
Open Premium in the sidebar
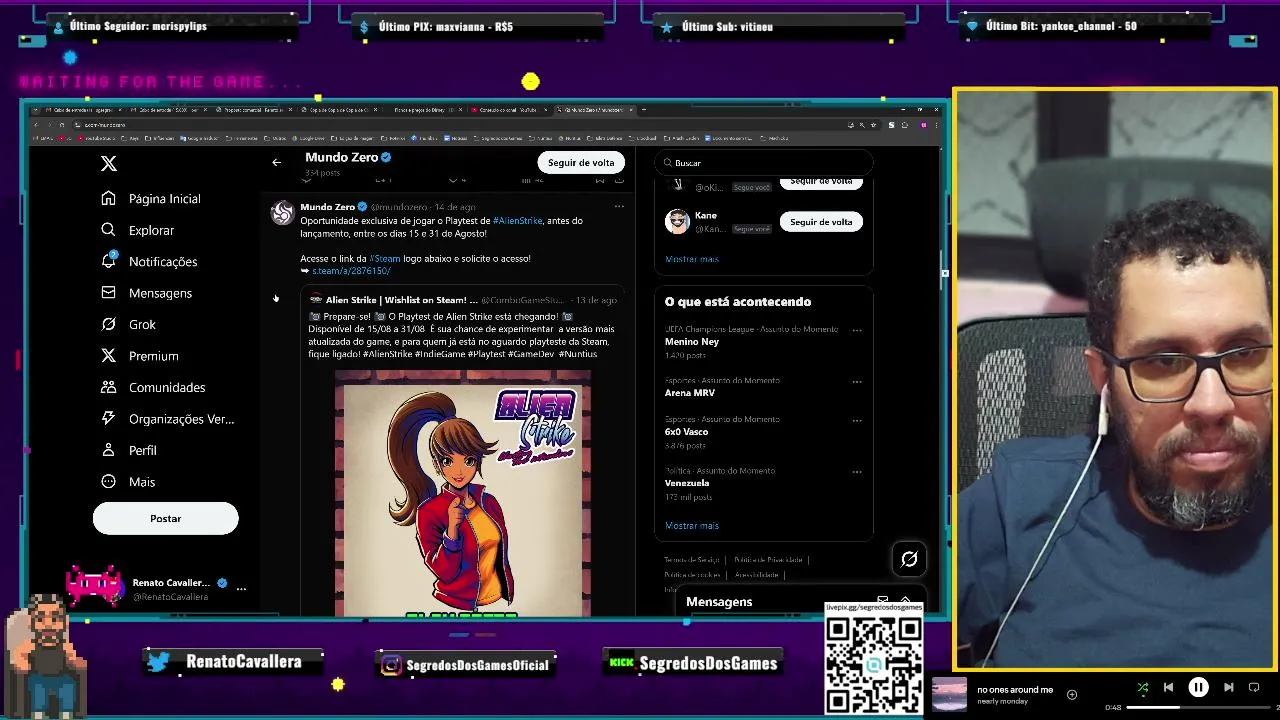point(139,356)
